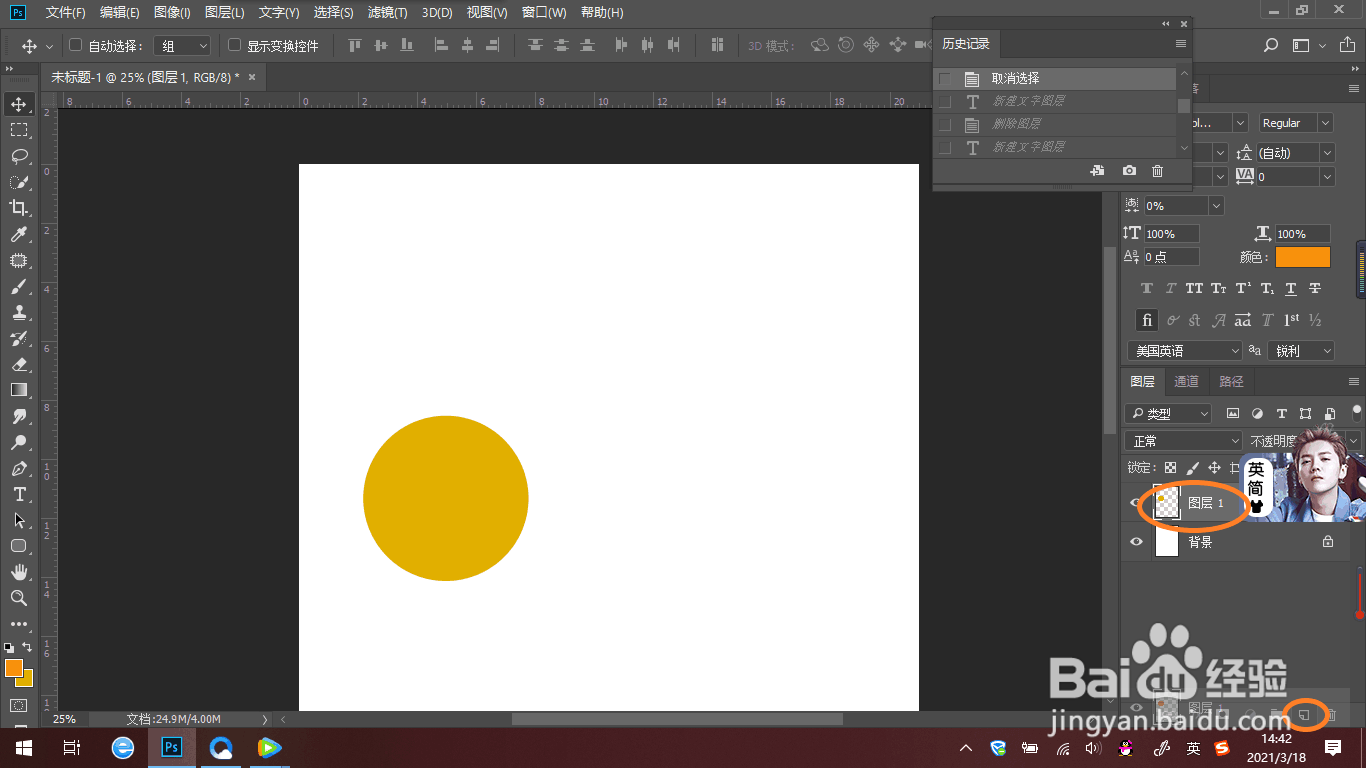Delete current history state with trash icon

click(1158, 171)
